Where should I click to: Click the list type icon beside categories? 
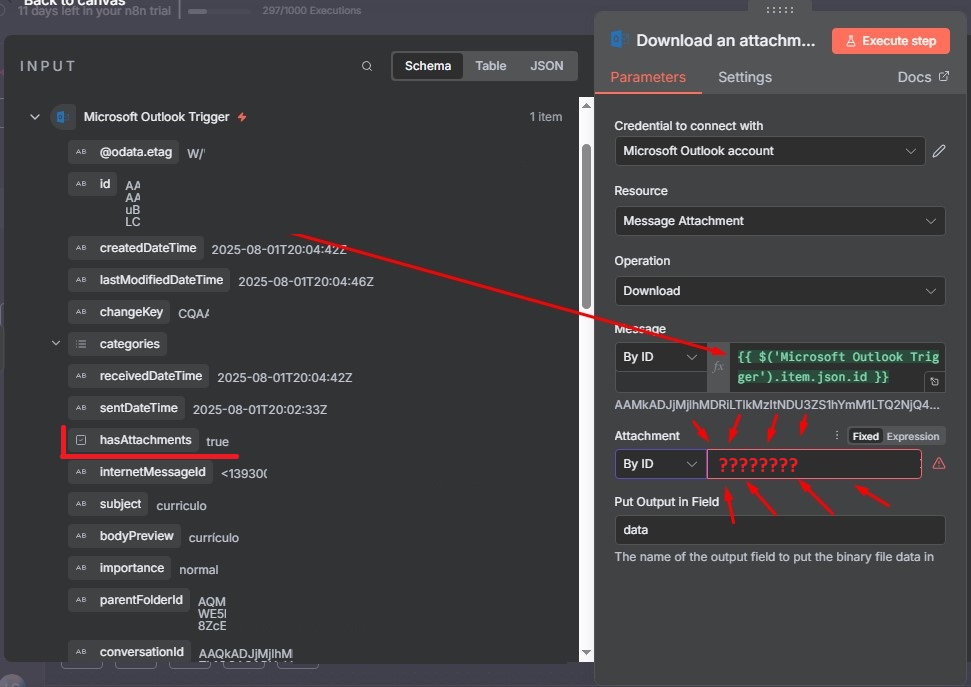pyautogui.click(x=81, y=344)
